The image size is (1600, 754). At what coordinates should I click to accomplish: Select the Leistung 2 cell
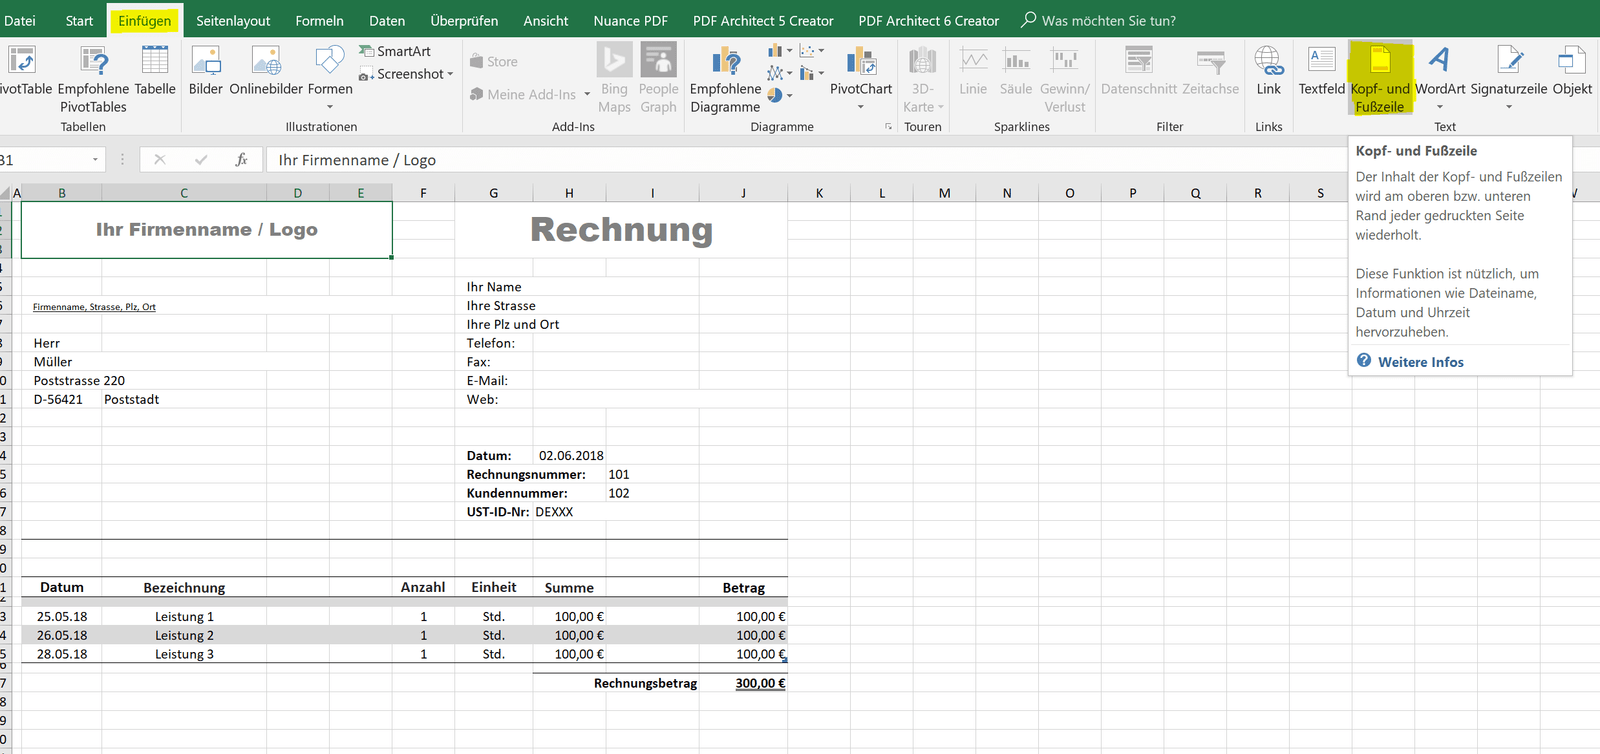pos(184,635)
